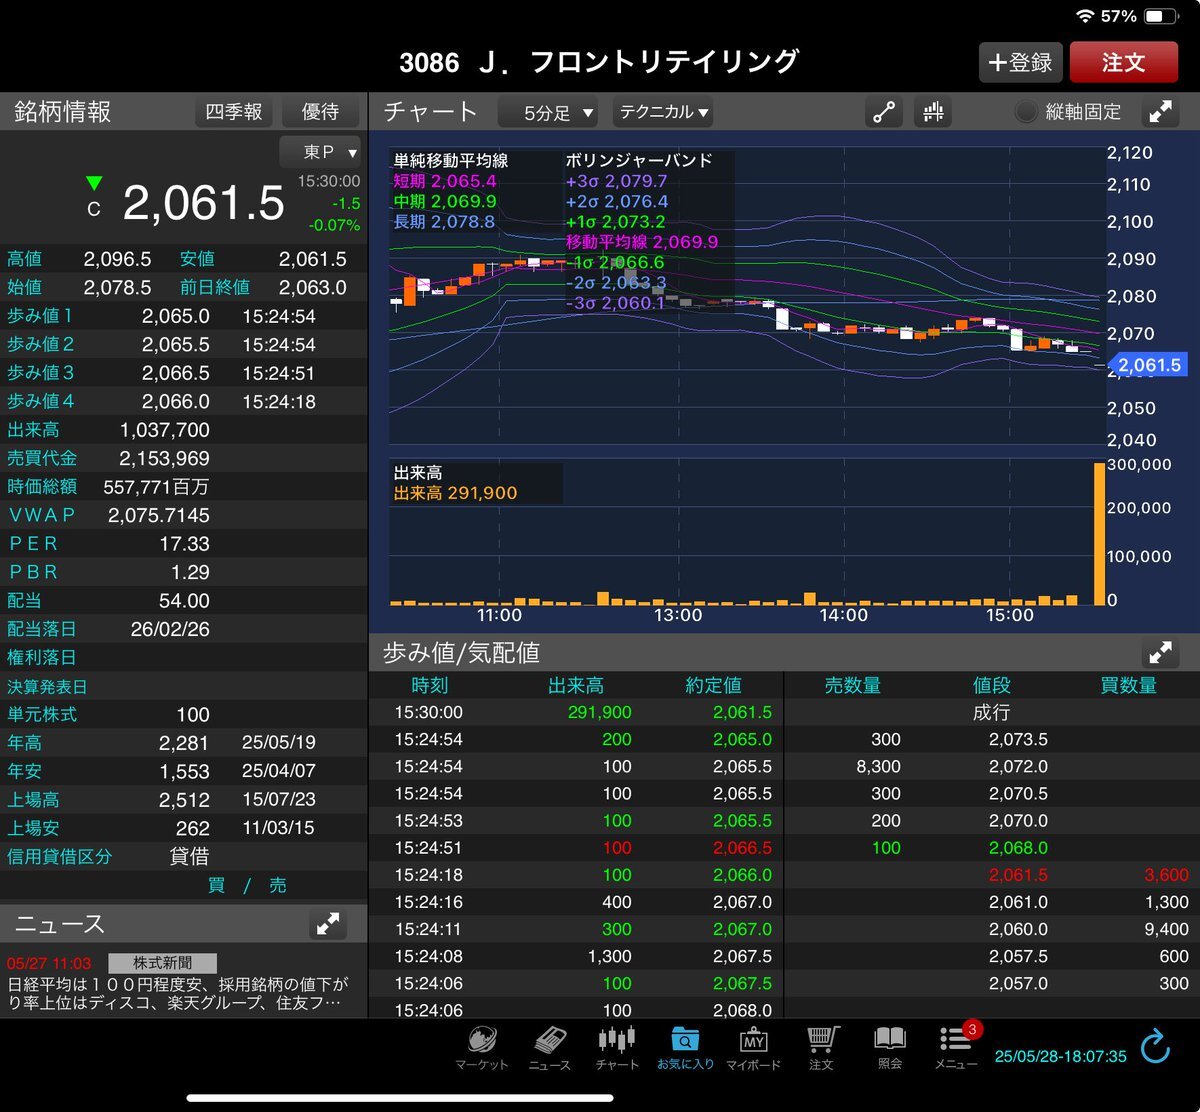The image size is (1200, 1112).
Task: Tap the 買 buy margin link
Action: pyautogui.click(x=216, y=885)
